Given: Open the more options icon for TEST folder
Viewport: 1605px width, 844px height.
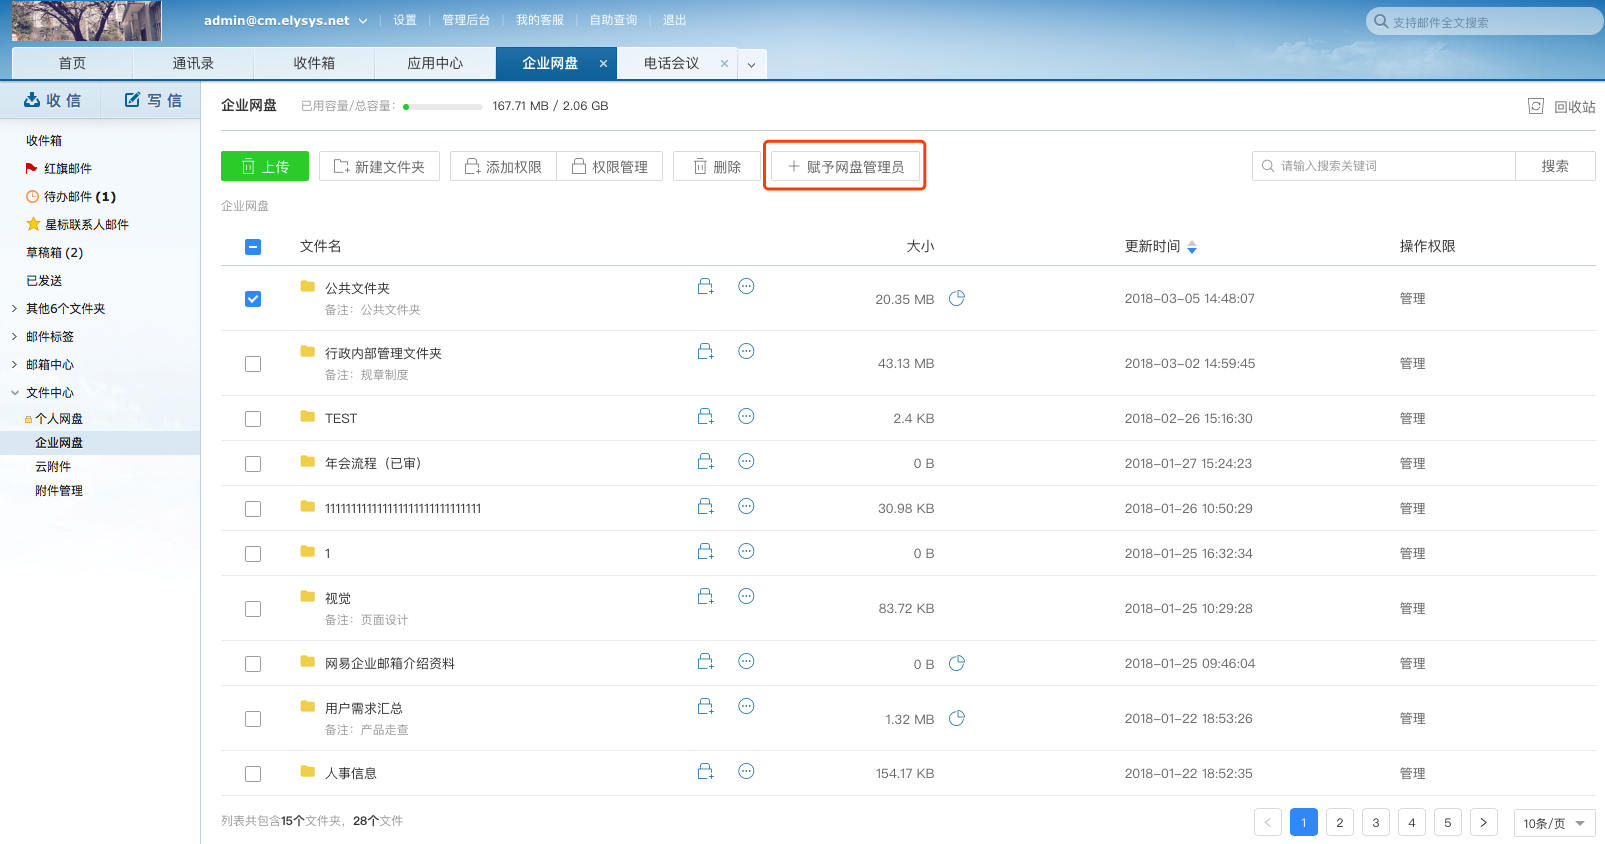Looking at the screenshot, I should [746, 416].
